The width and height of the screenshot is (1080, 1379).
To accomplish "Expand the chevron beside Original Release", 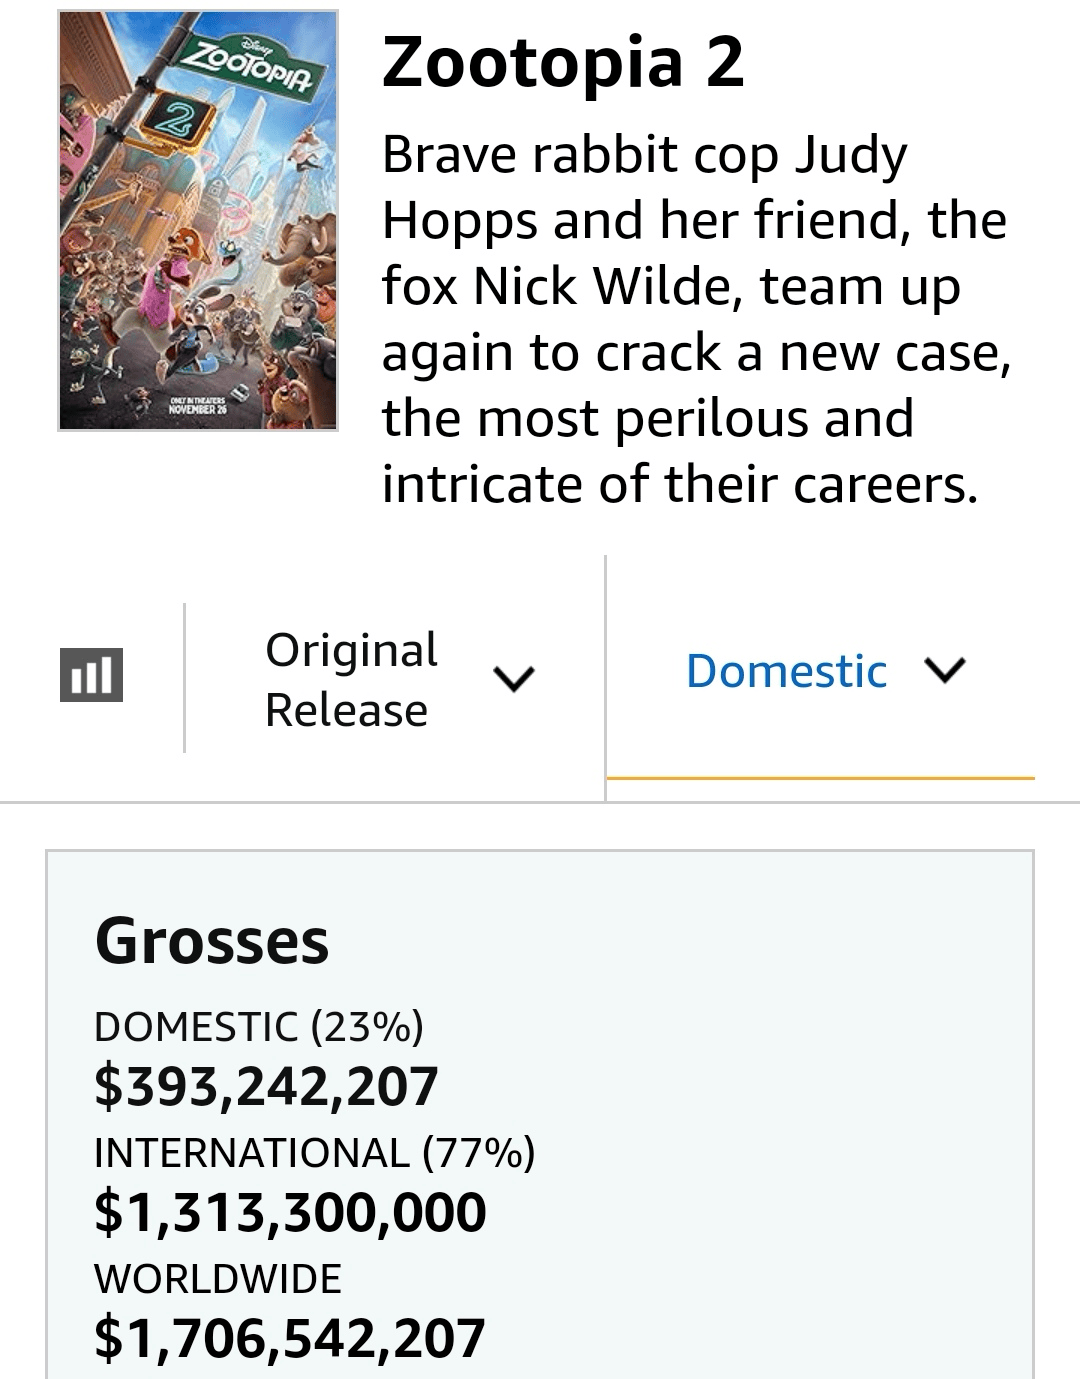I will pos(514,679).
